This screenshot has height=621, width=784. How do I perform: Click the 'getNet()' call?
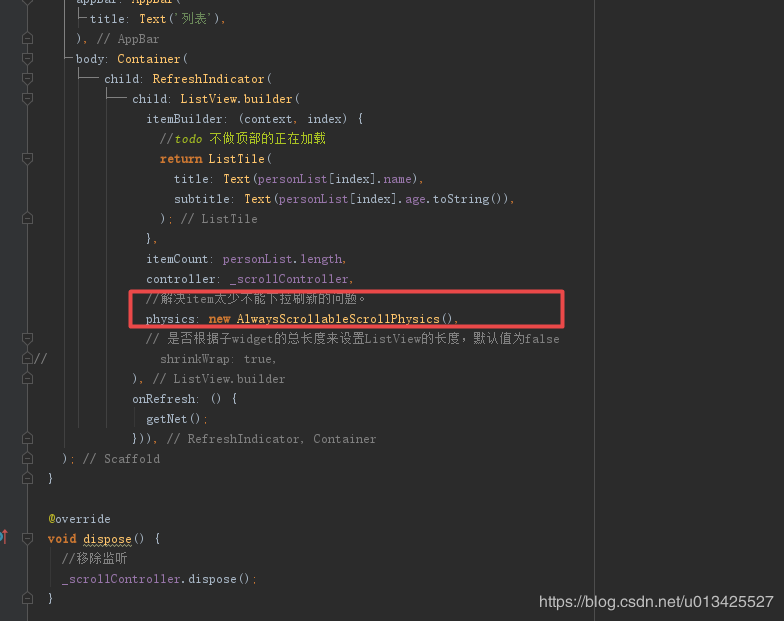173,419
